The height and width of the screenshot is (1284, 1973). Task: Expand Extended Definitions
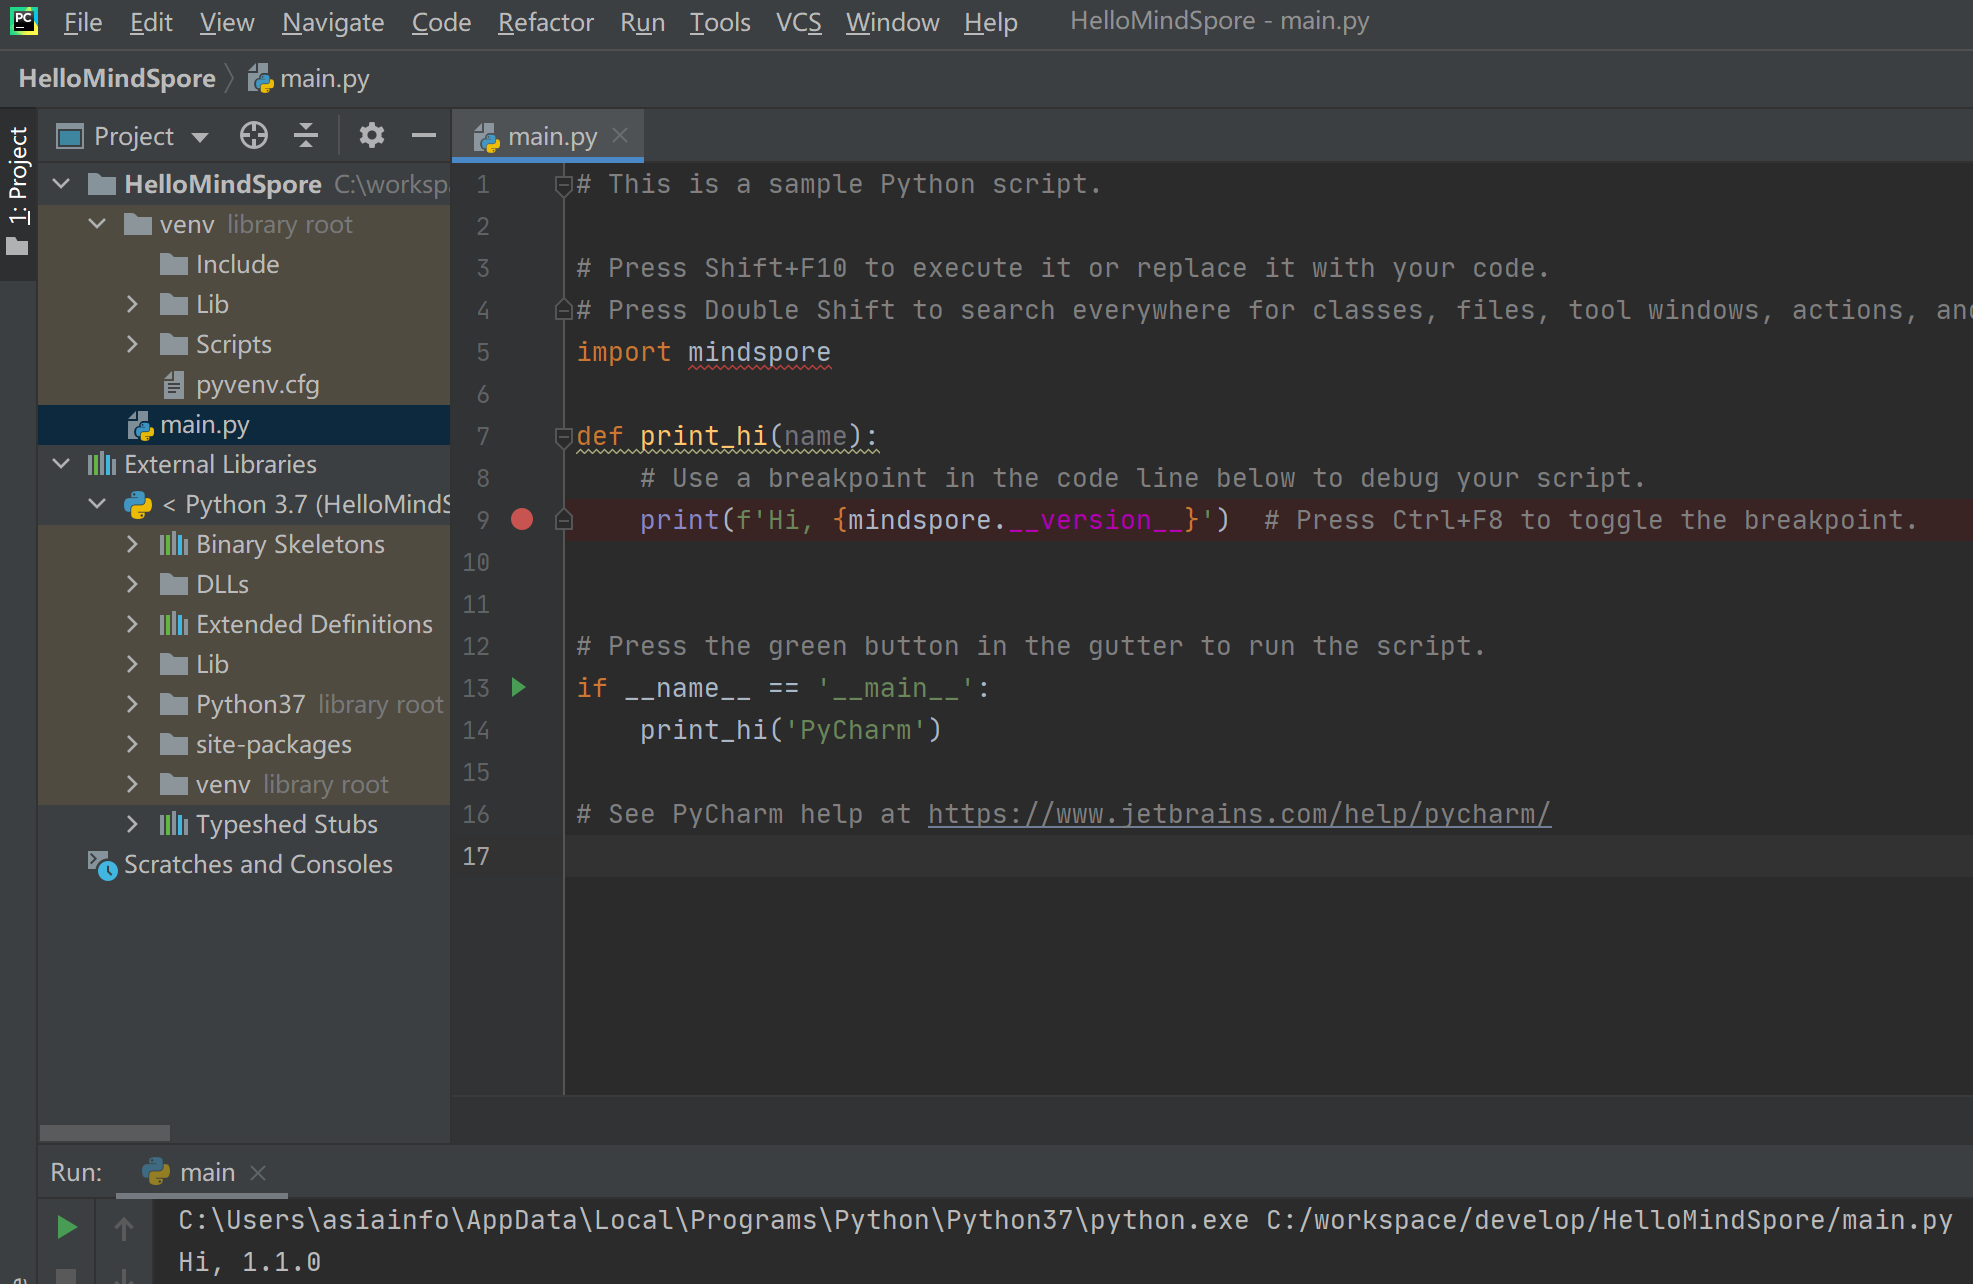point(132,624)
